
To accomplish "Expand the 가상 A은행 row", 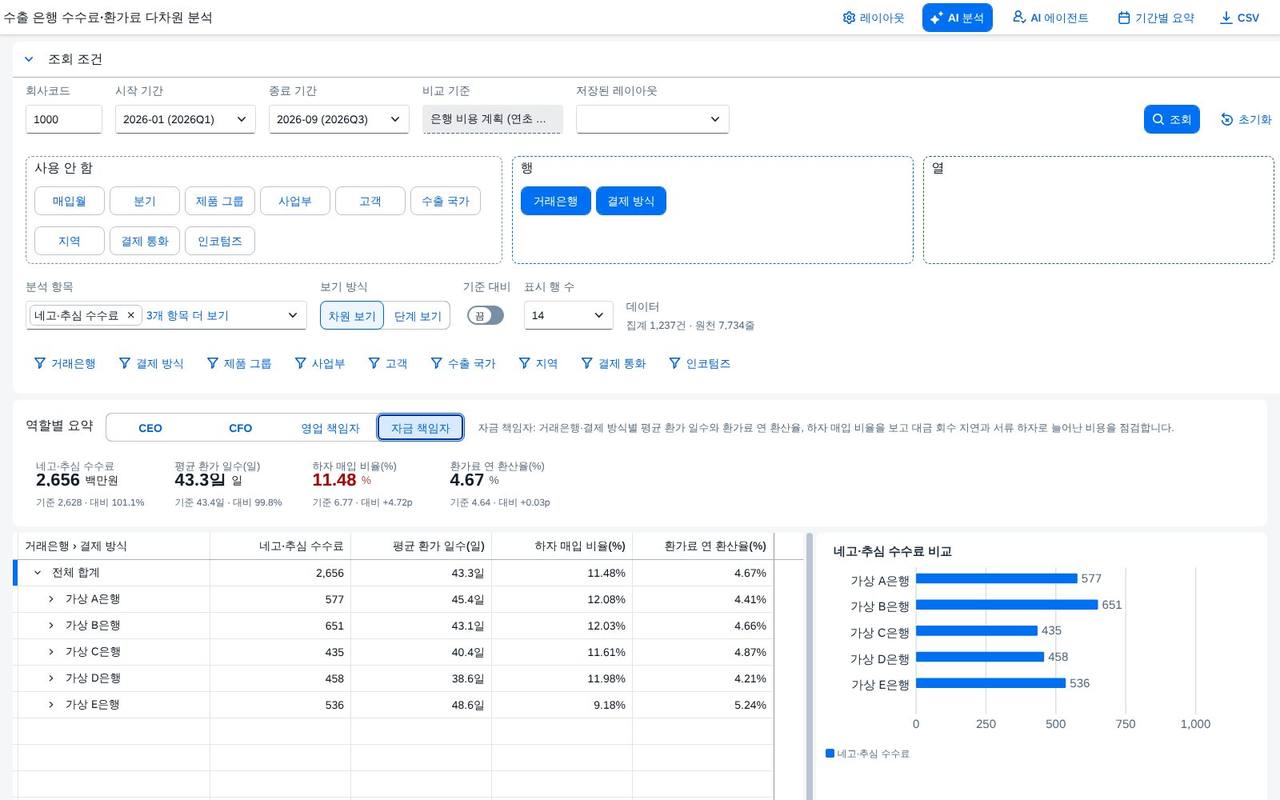I will (x=51, y=599).
